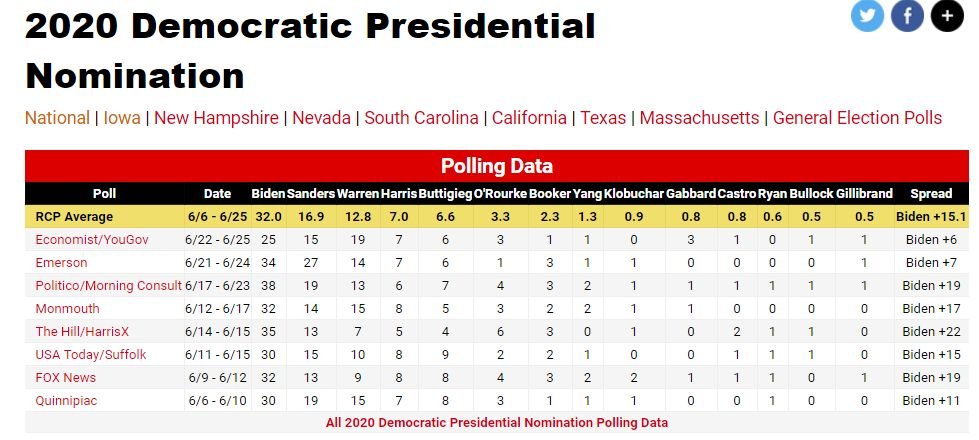View all 2020 Democratic nomination polling data
The image size is (979, 440).
(x=496, y=422)
